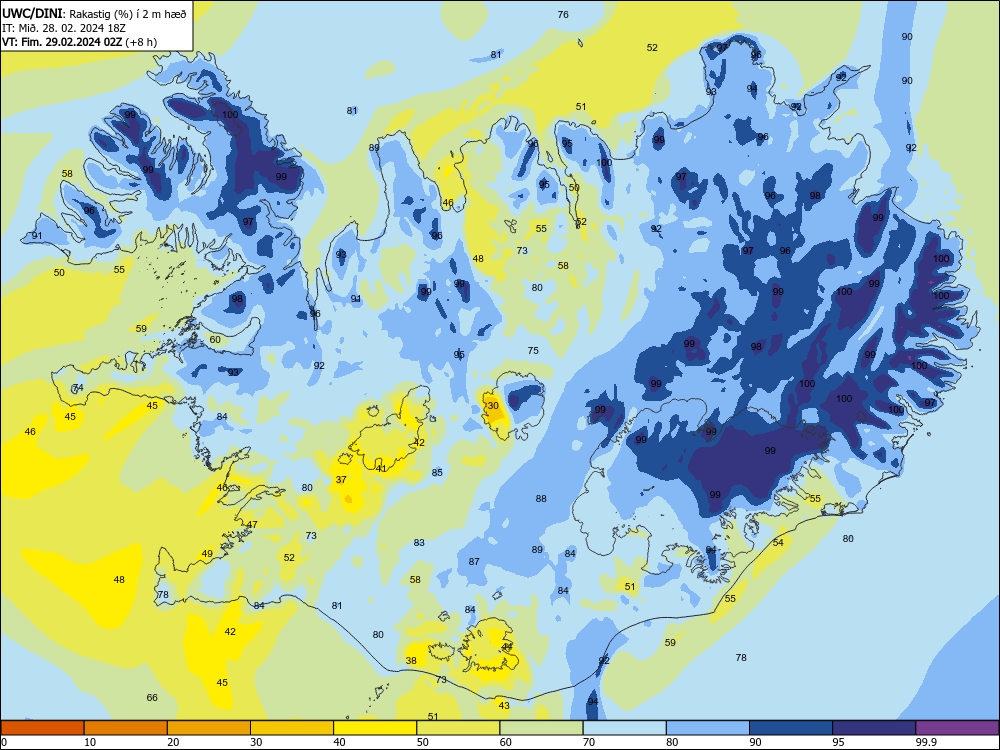The height and width of the screenshot is (750, 1000).
Task: Click the 80–90 medium blue legend swatch
Action: click(x=708, y=728)
